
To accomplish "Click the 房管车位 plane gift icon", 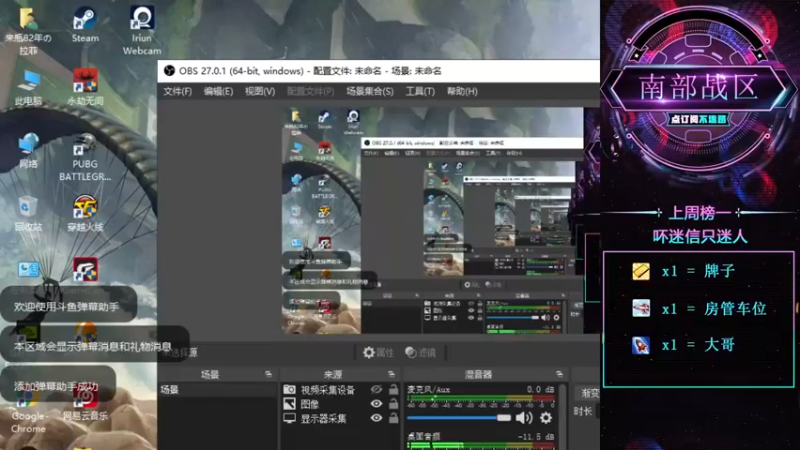I will click(641, 308).
